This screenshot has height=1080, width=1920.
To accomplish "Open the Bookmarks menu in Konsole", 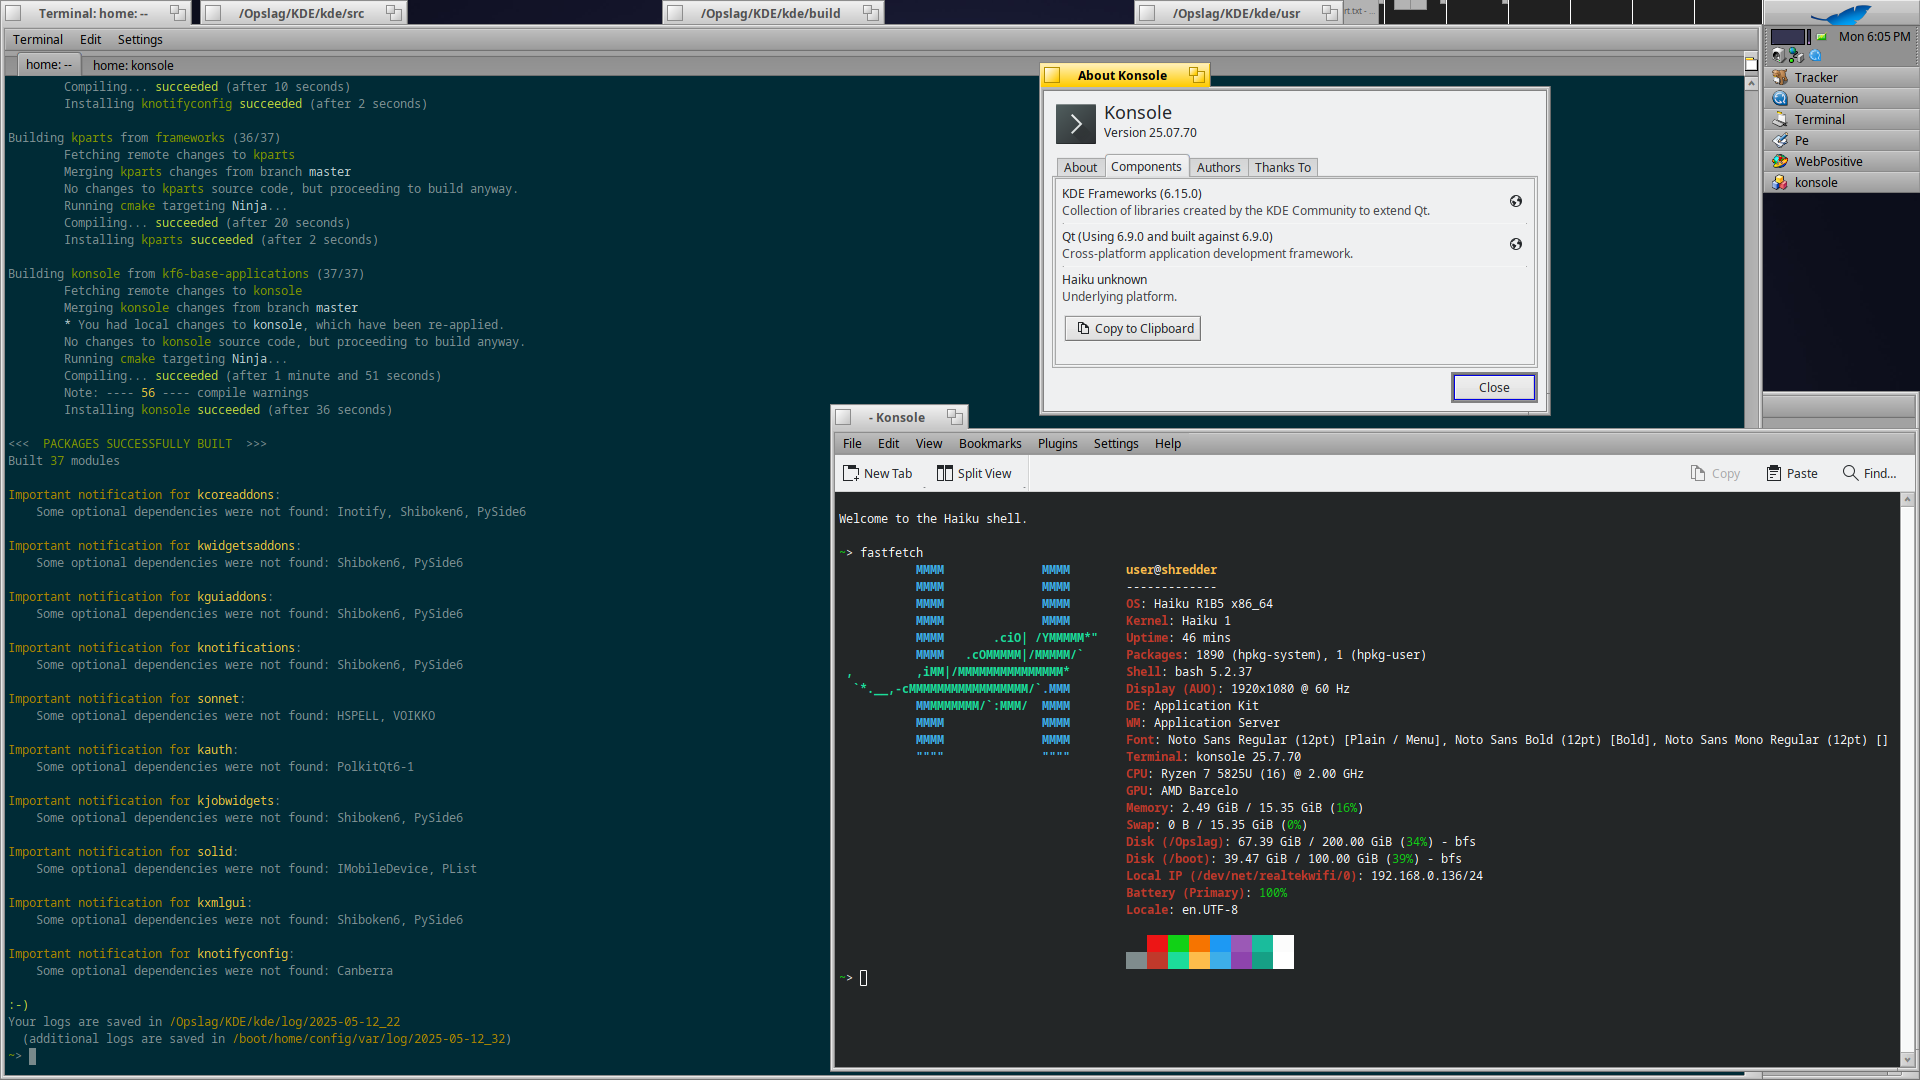I will click(989, 443).
